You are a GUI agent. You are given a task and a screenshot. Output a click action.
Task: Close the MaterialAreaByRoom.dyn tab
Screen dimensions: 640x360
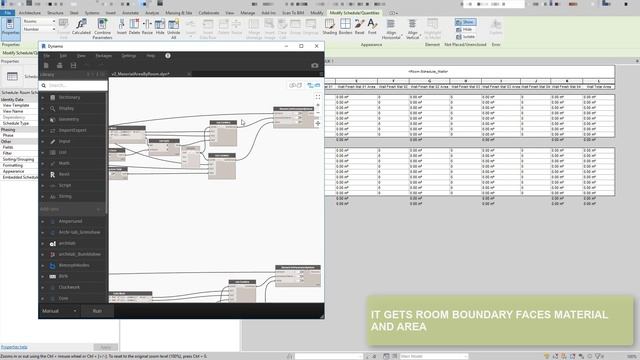tap(189, 74)
